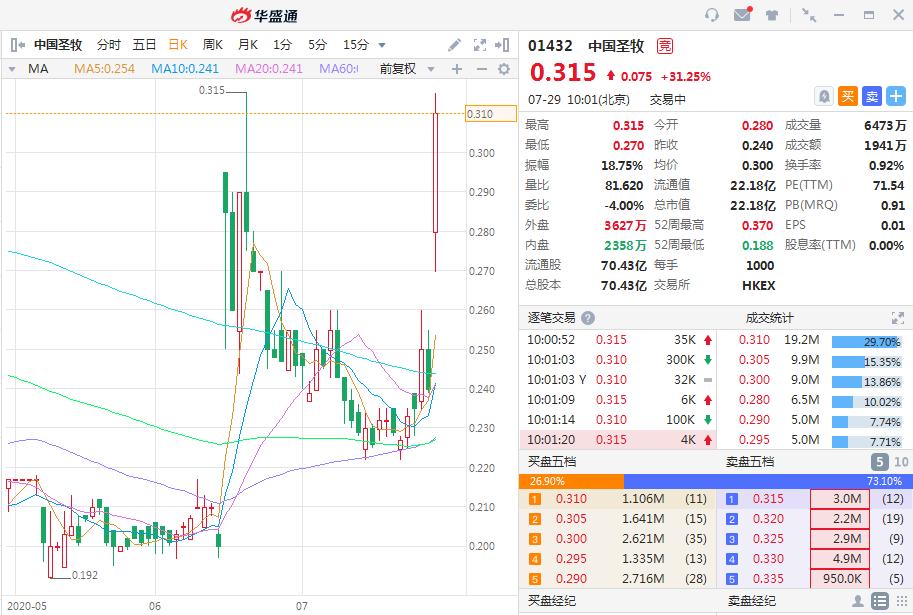Click the stock code 01432
This screenshot has width=913, height=615.
click(x=550, y=46)
